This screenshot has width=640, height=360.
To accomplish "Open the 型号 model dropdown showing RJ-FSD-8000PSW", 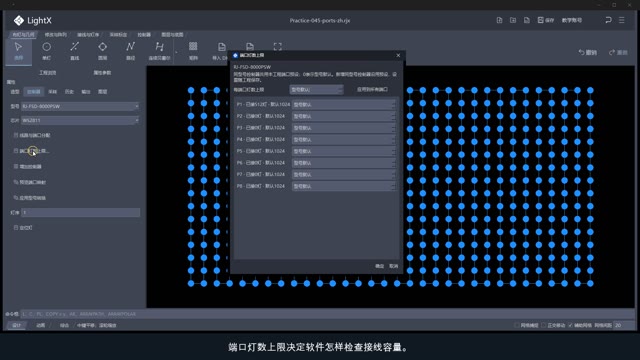I will (x=80, y=106).
